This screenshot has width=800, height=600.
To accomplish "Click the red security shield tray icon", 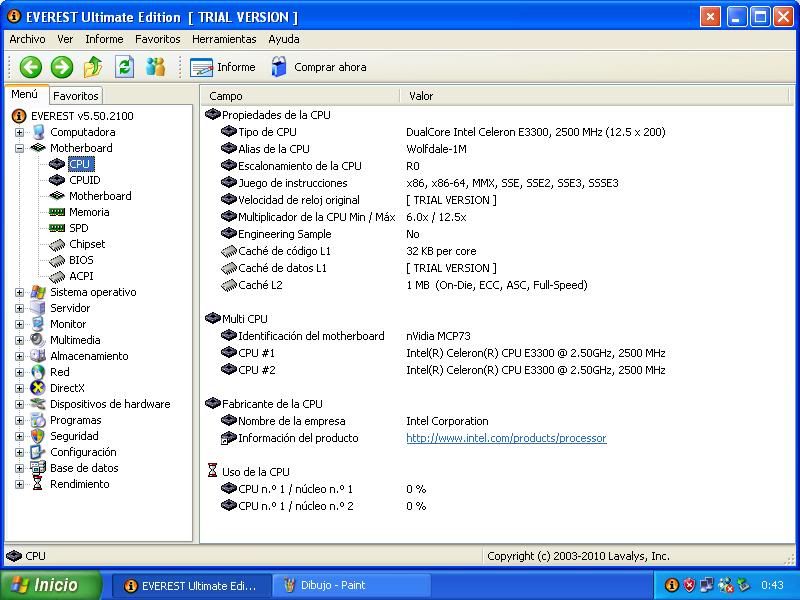I will tap(689, 585).
